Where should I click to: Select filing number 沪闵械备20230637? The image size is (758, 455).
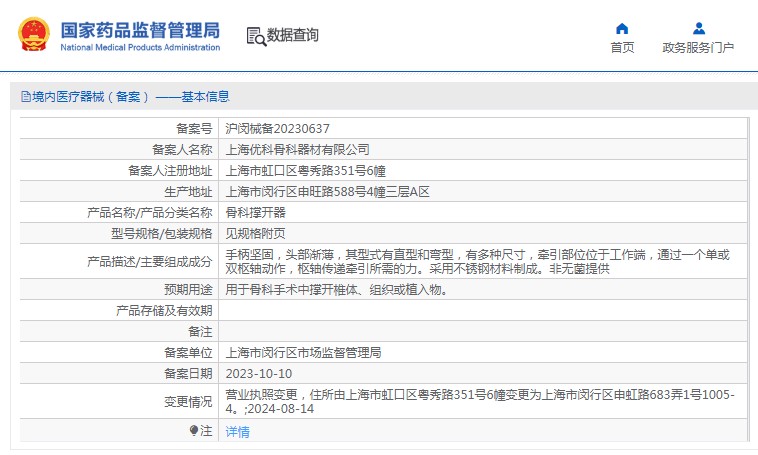point(277,129)
